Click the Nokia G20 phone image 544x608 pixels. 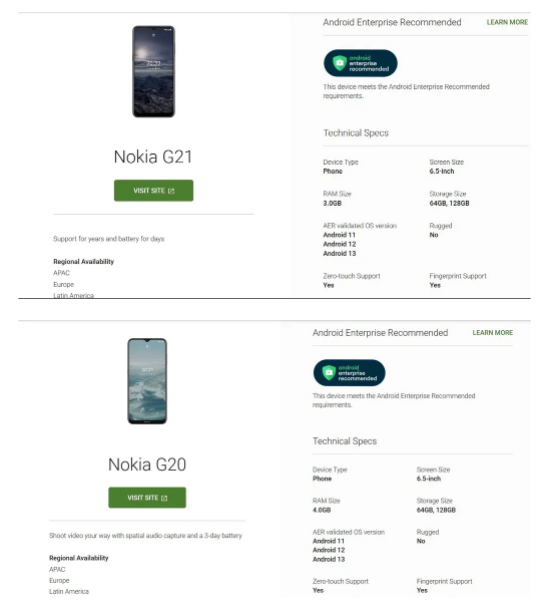click(147, 381)
